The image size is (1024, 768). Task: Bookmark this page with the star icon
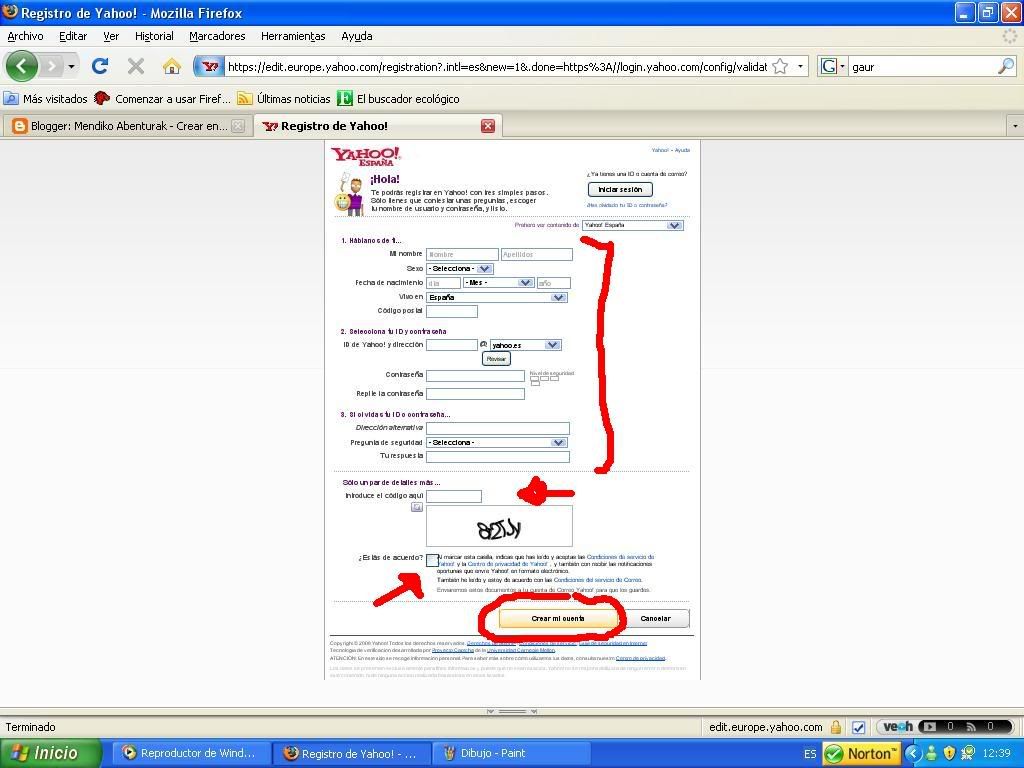tap(780, 67)
